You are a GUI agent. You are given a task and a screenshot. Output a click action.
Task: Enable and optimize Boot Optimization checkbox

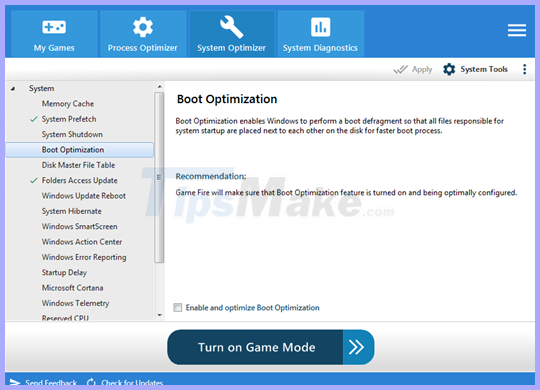(x=178, y=307)
